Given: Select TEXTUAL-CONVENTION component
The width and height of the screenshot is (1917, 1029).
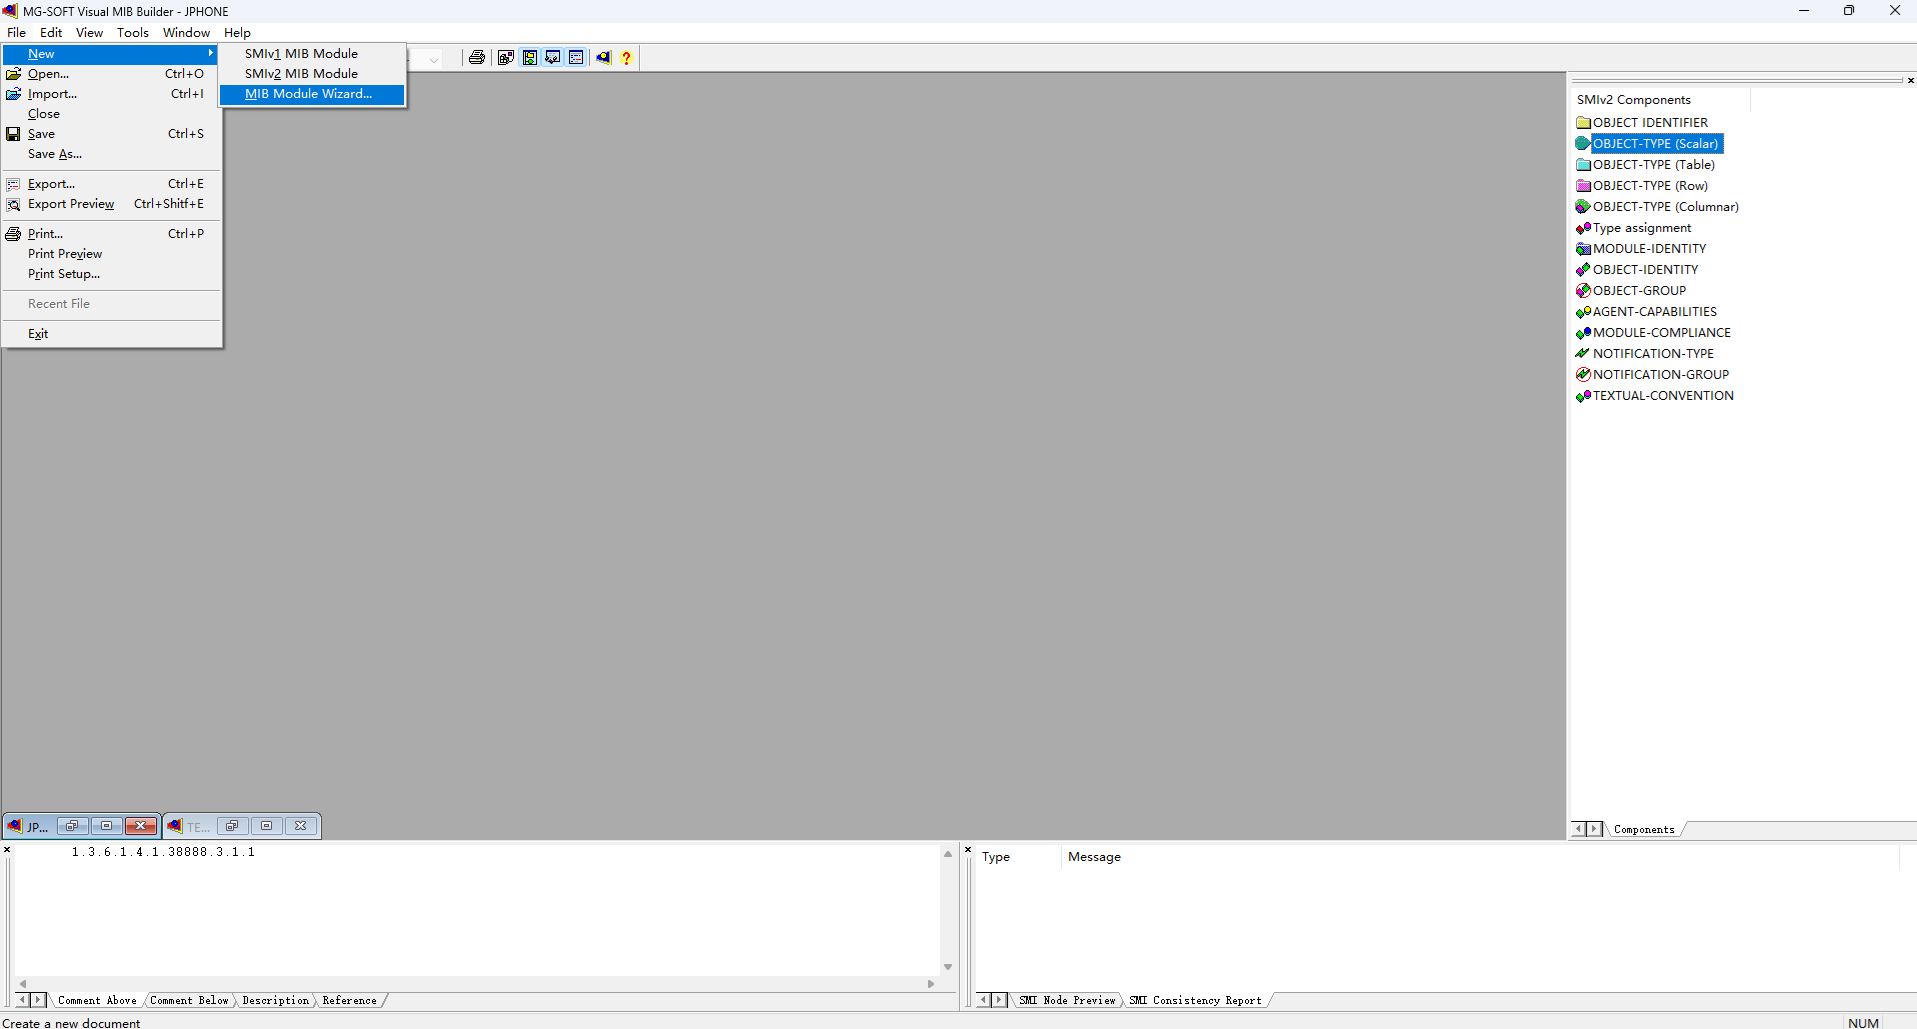Looking at the screenshot, I should (x=1655, y=396).
